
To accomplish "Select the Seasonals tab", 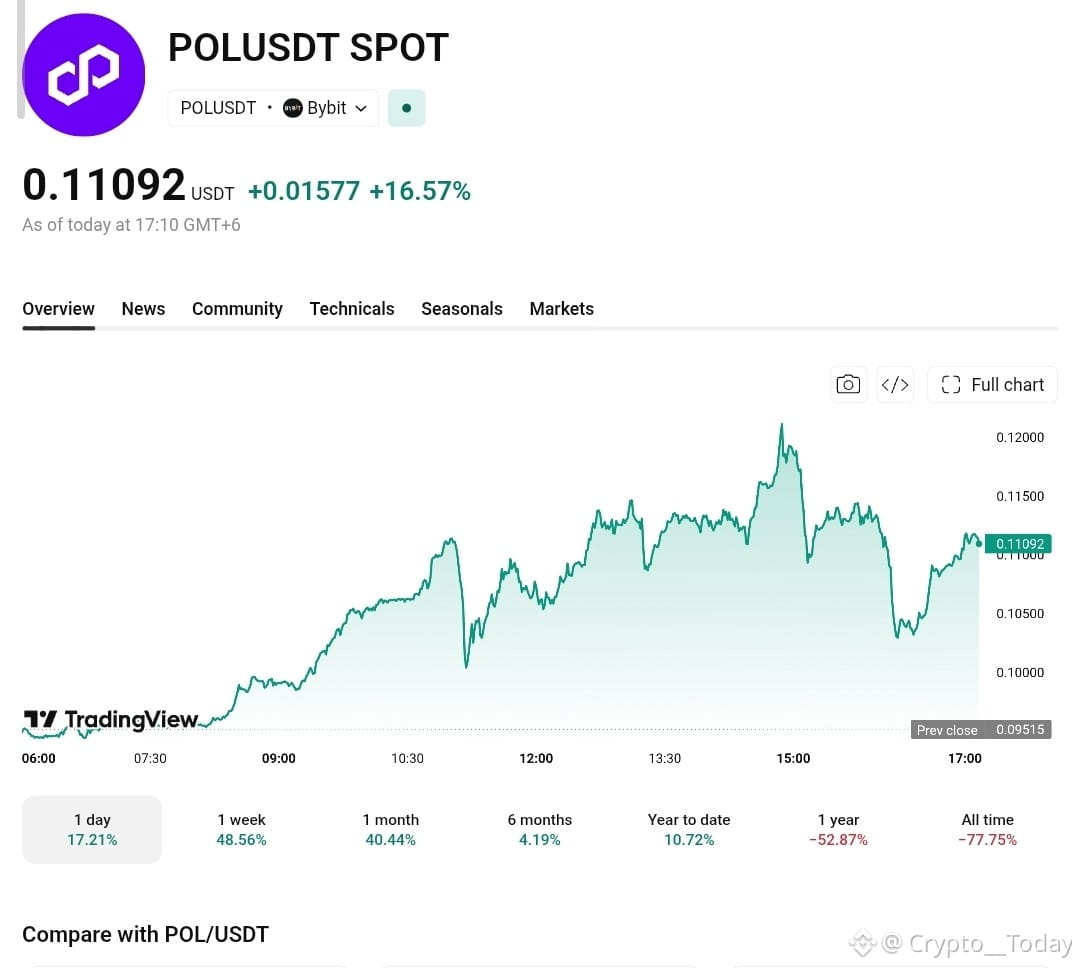I will point(461,309).
